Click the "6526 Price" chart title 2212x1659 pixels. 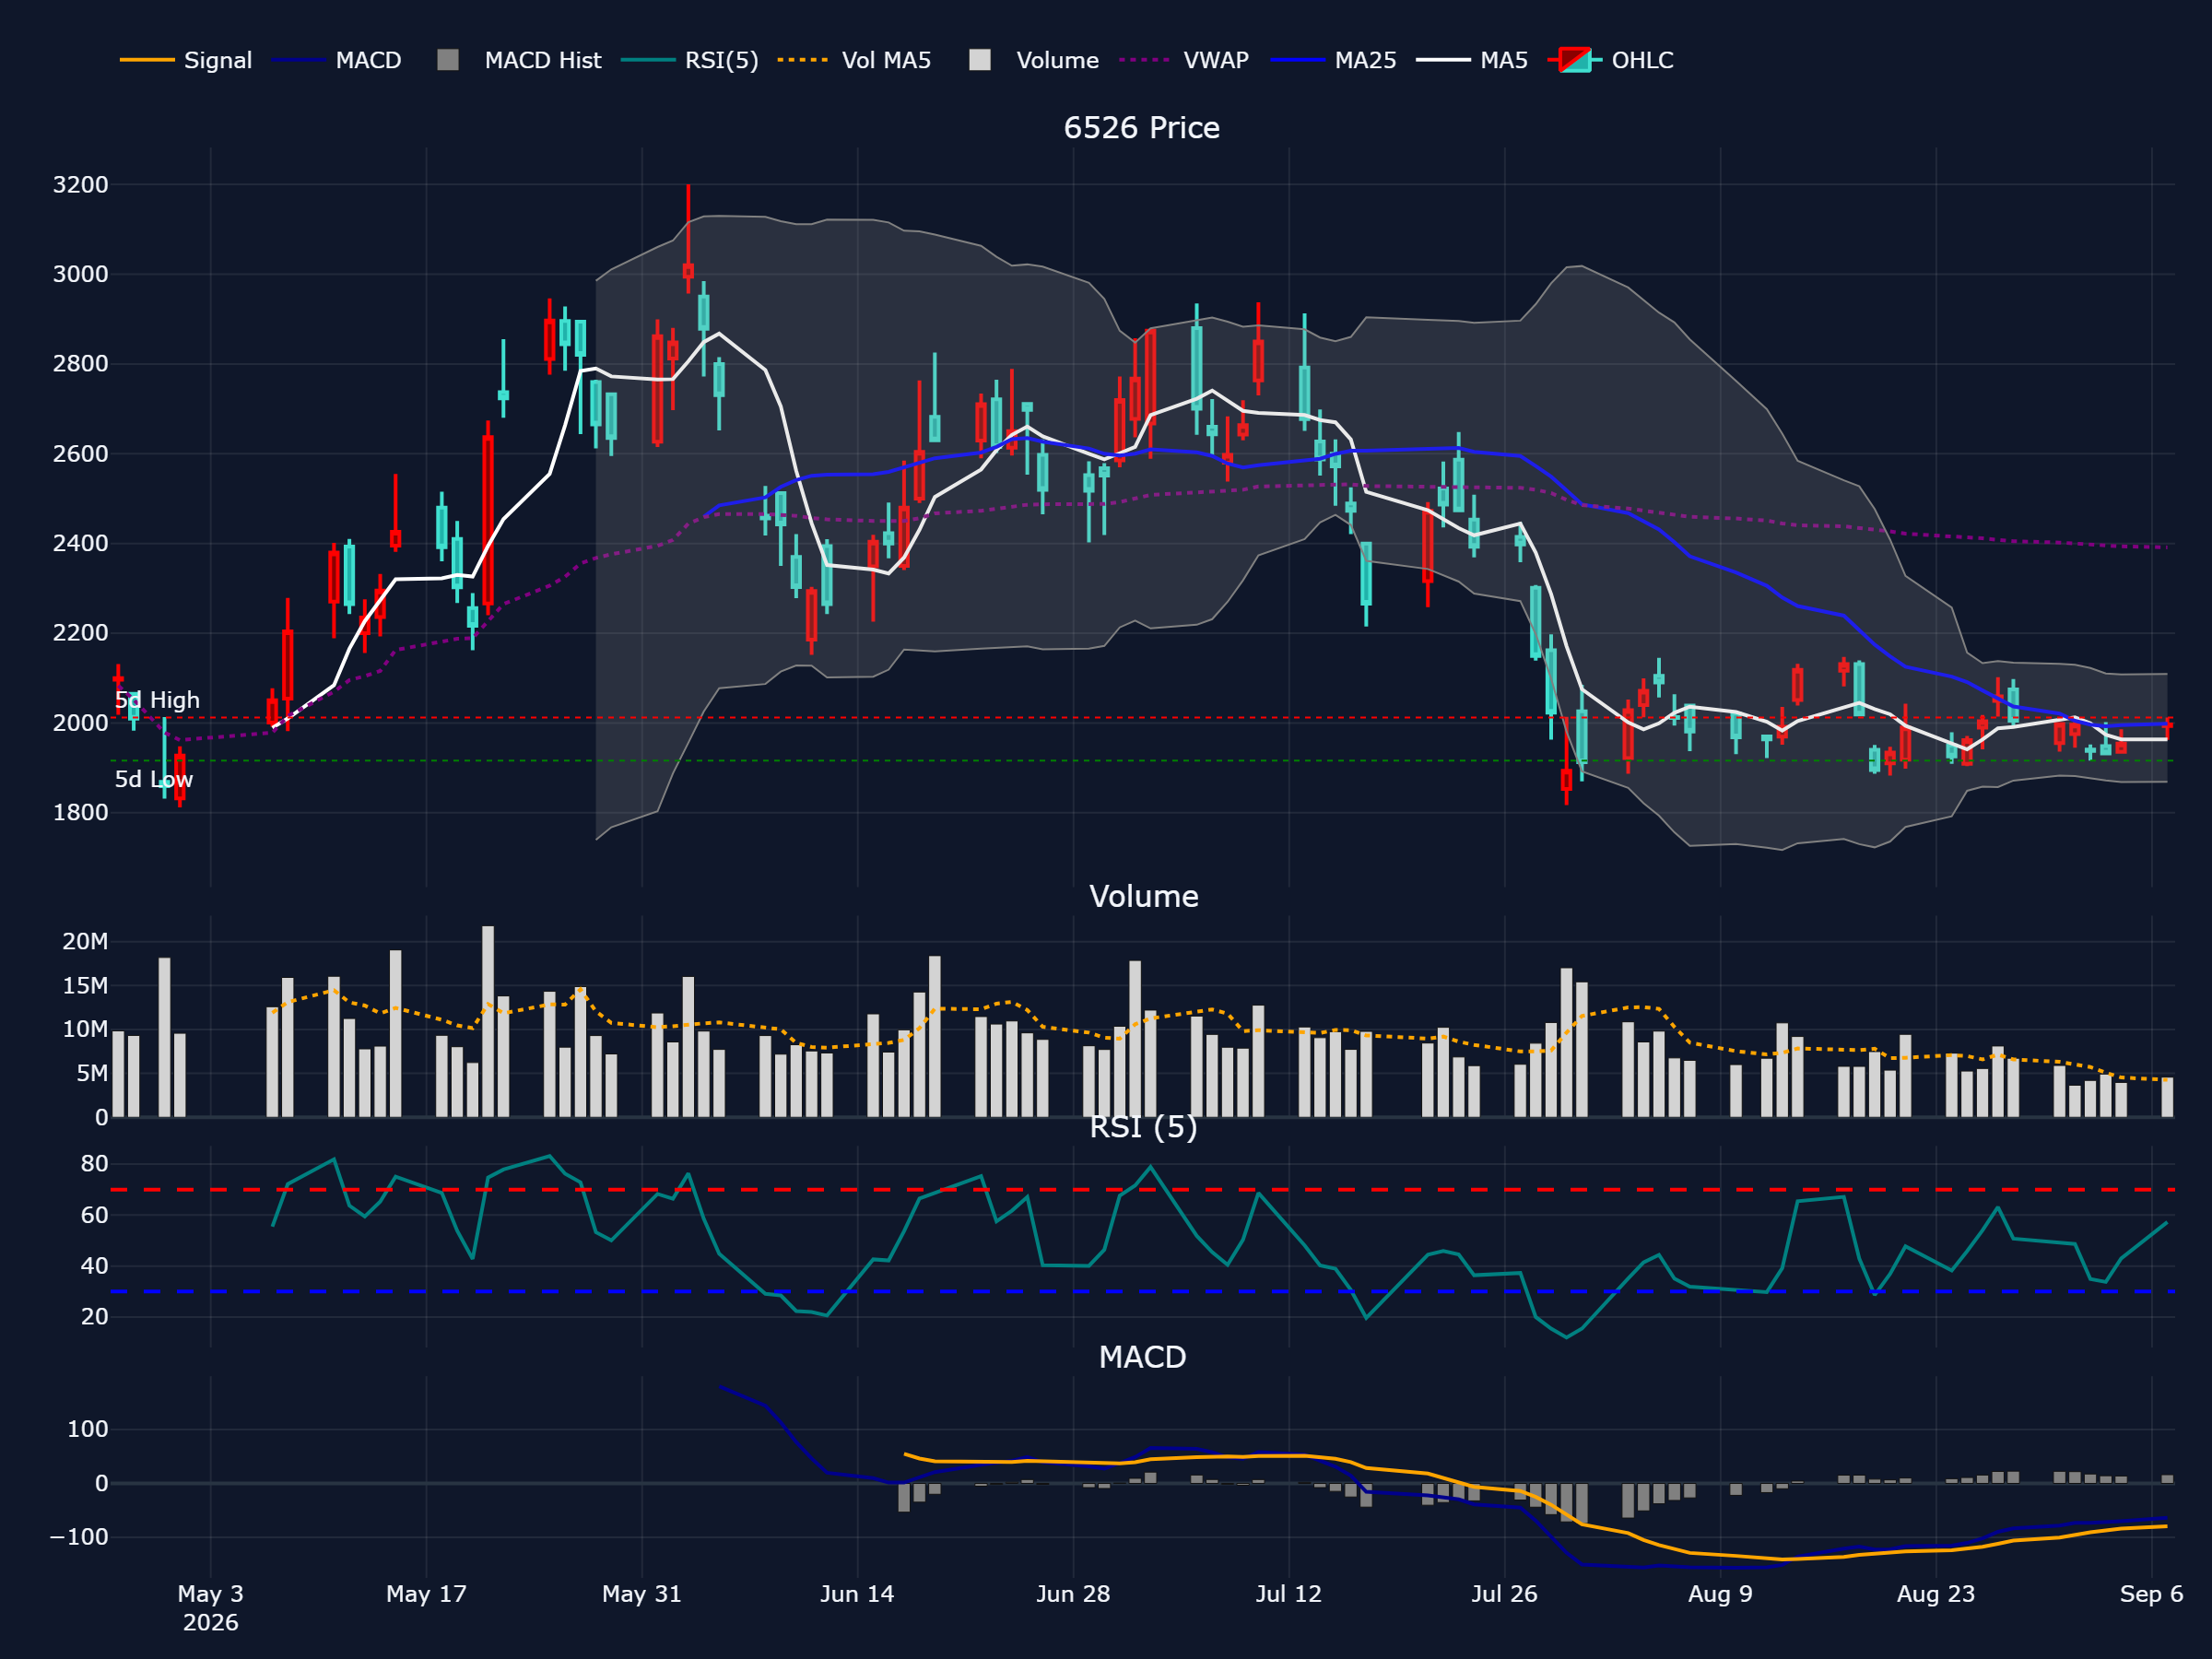pyautogui.click(x=1141, y=128)
